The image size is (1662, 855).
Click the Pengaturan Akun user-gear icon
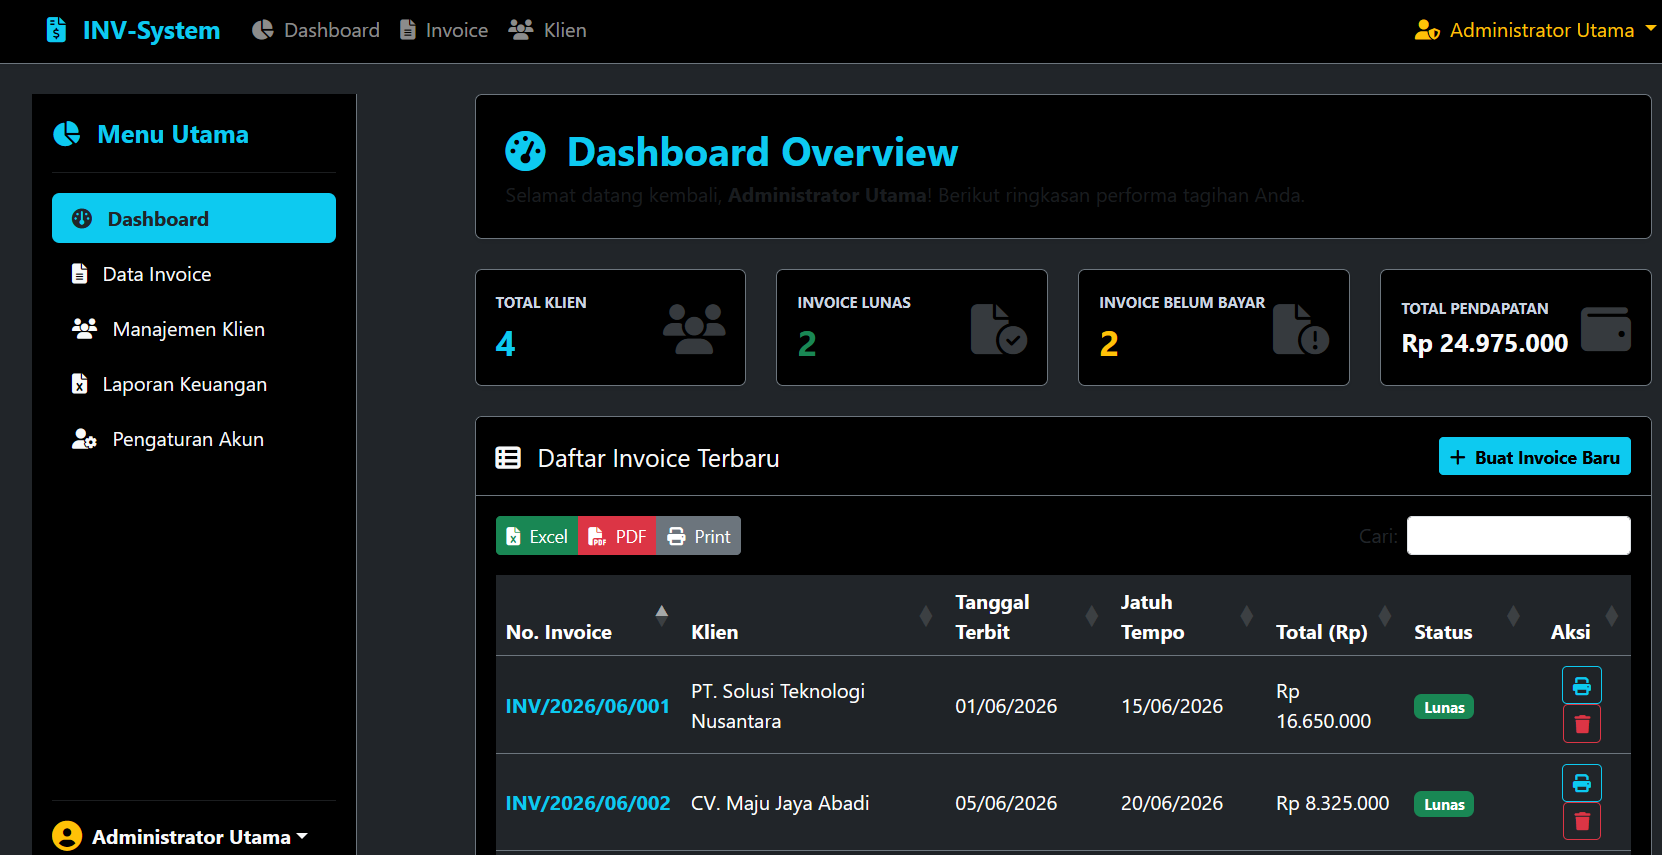click(85, 439)
